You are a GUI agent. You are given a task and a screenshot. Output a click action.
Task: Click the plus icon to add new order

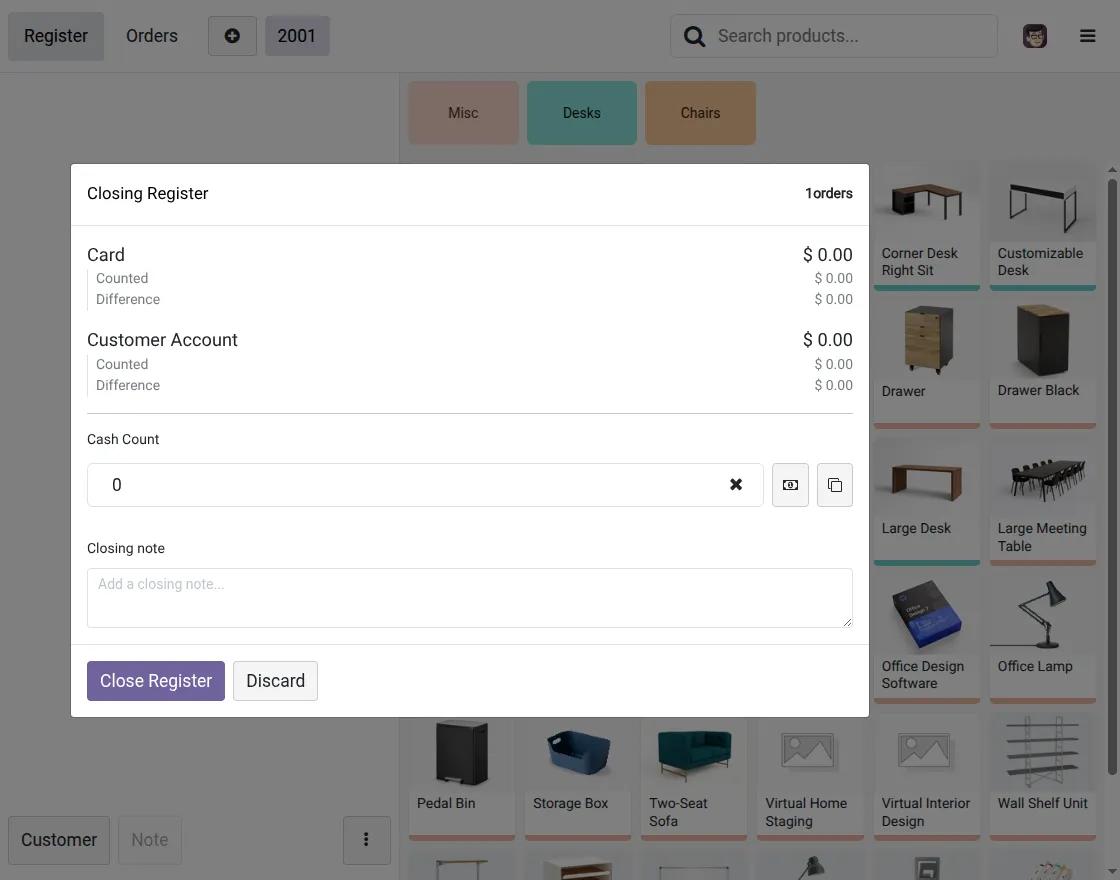[232, 36]
